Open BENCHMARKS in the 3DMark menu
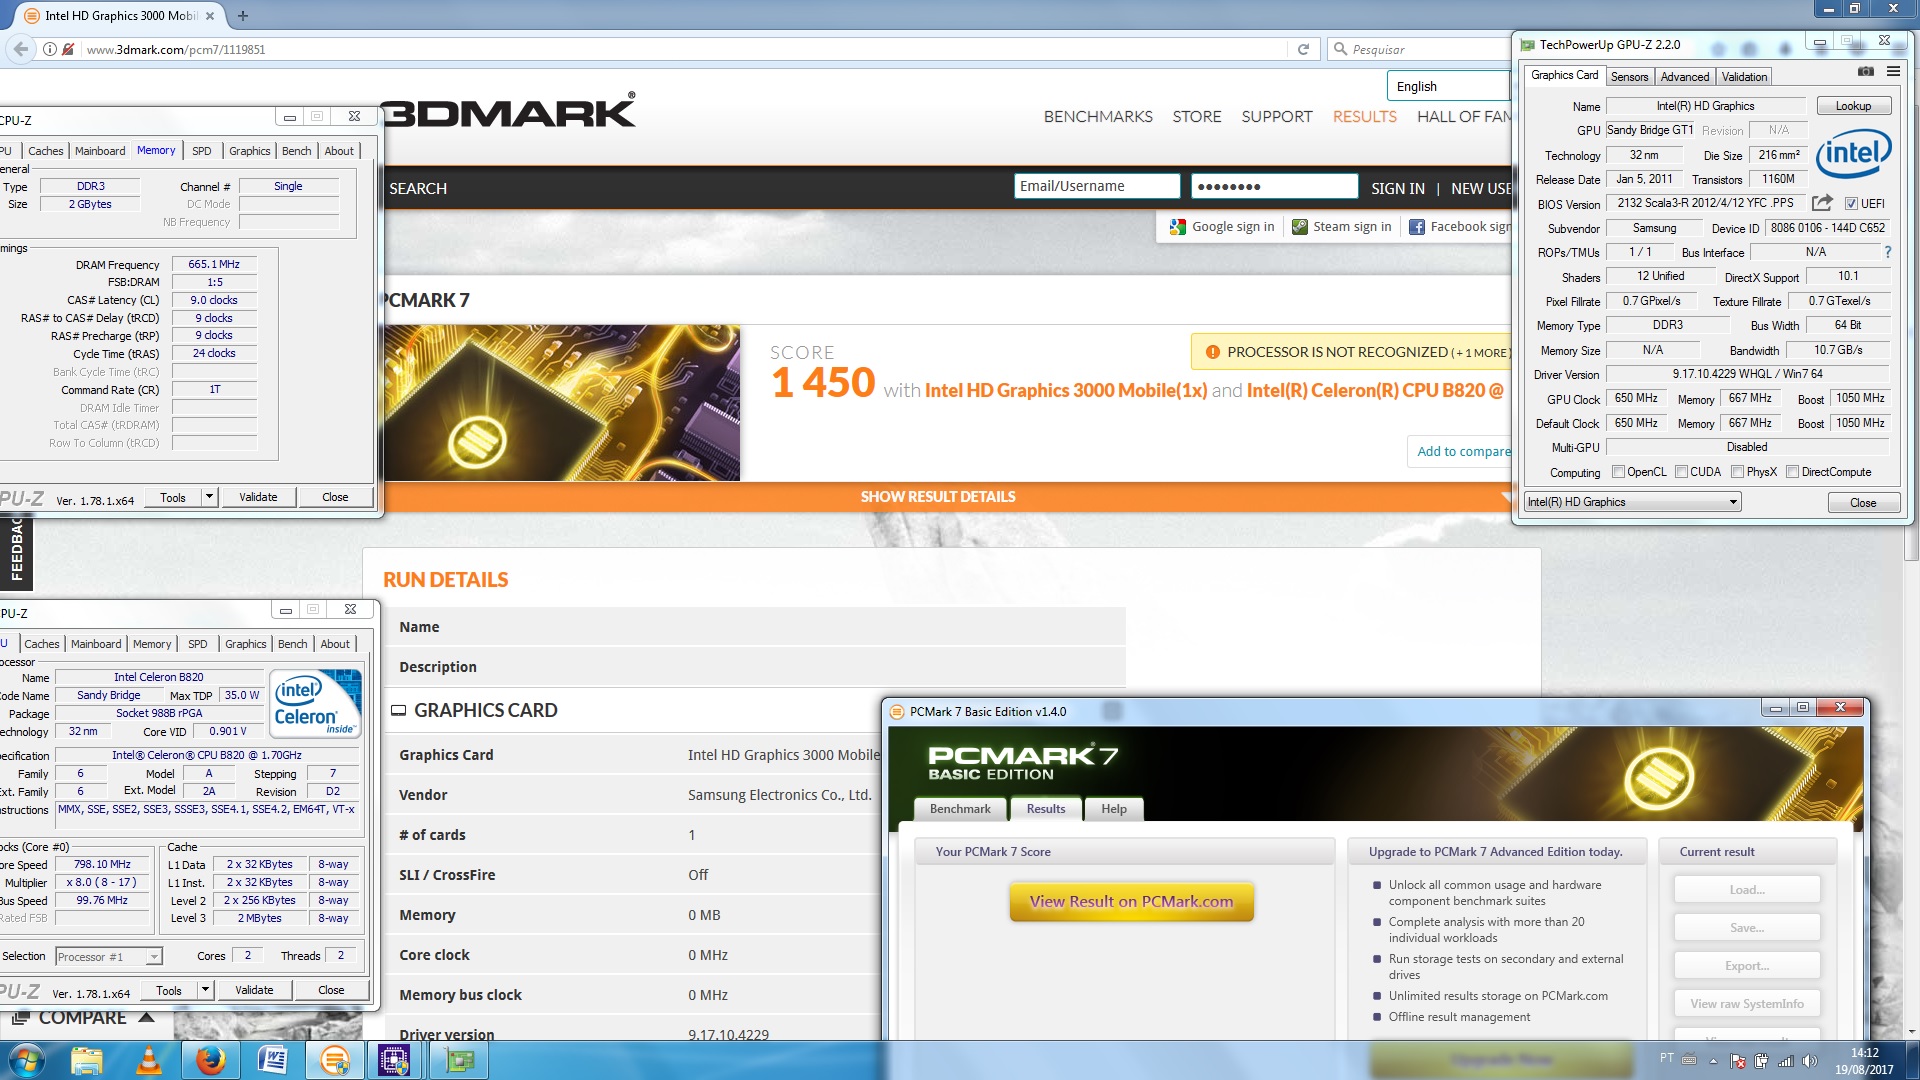1920x1080 pixels. tap(1098, 117)
